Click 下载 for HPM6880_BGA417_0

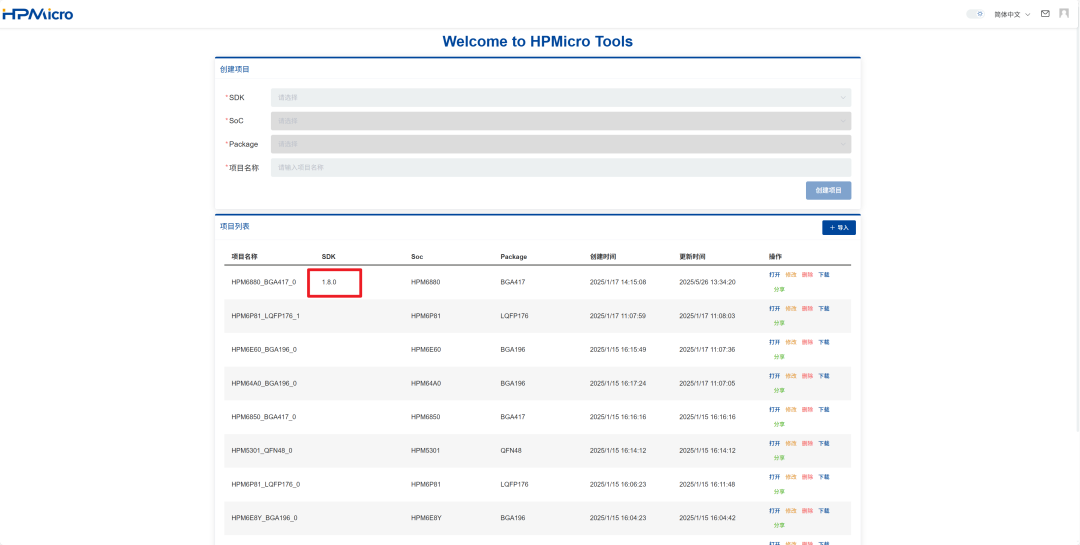click(824, 274)
